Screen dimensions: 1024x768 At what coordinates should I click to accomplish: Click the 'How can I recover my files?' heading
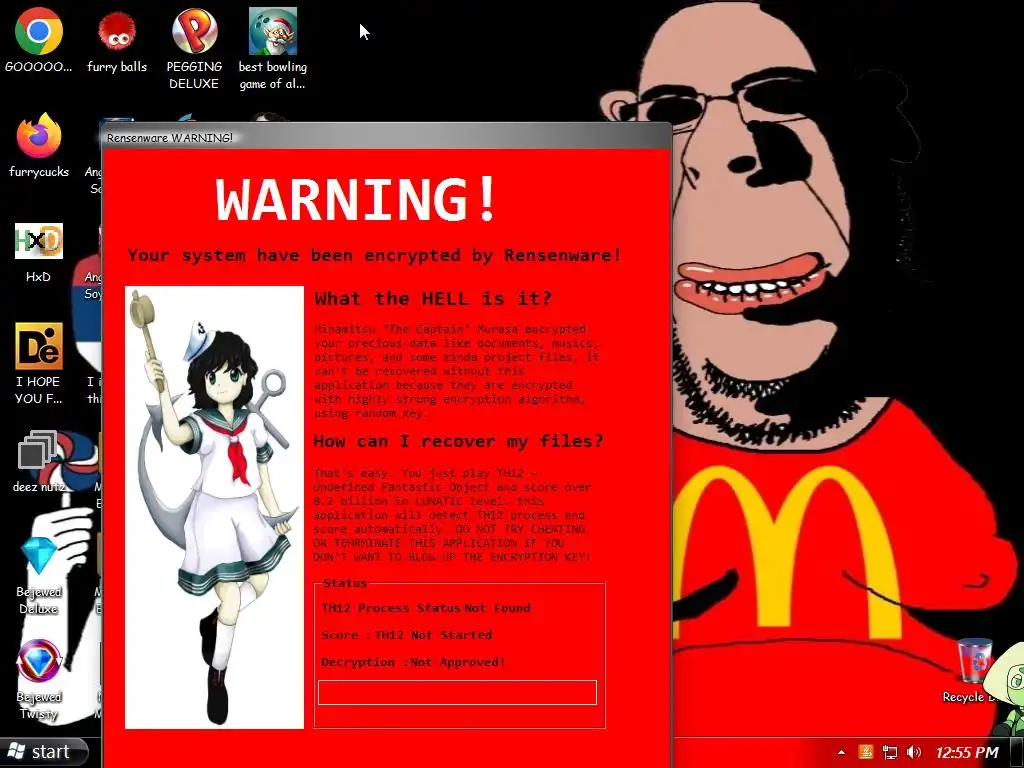458,441
